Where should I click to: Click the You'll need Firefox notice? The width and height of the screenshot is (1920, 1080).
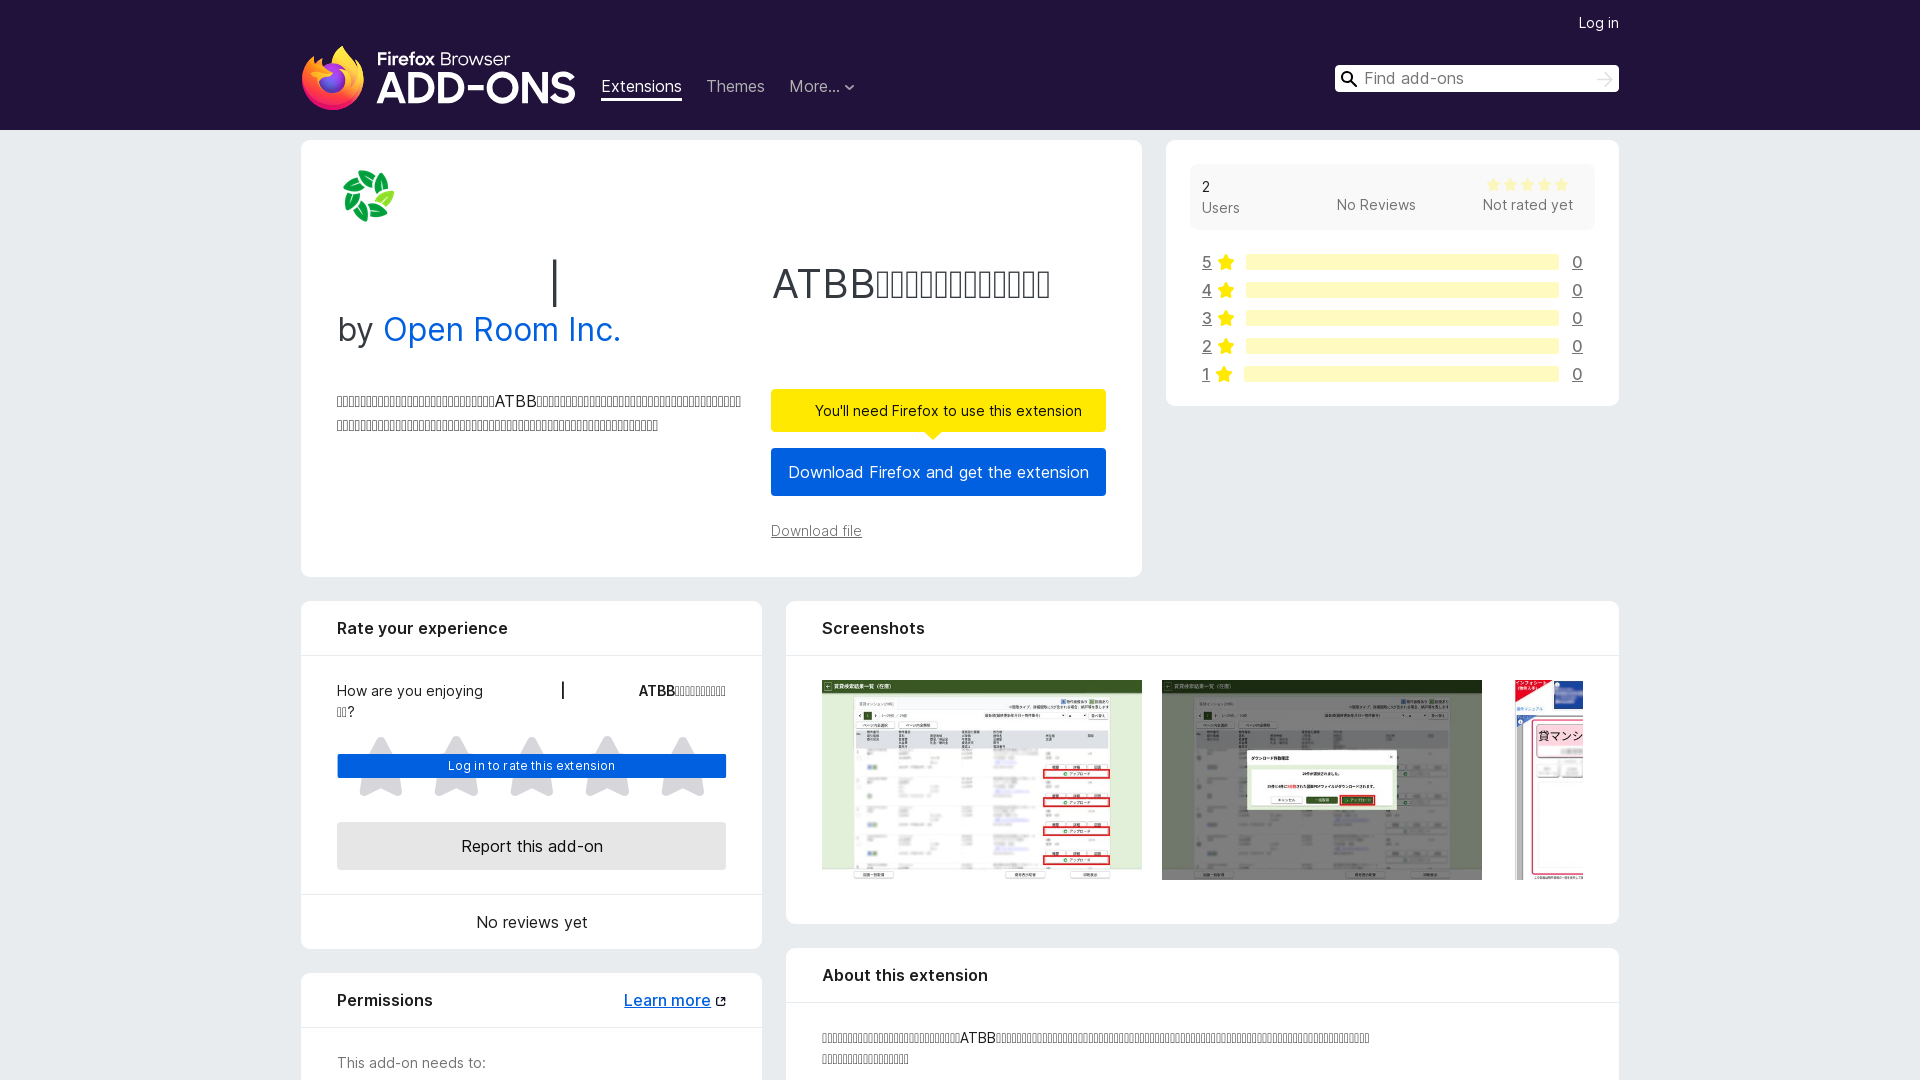click(x=938, y=411)
